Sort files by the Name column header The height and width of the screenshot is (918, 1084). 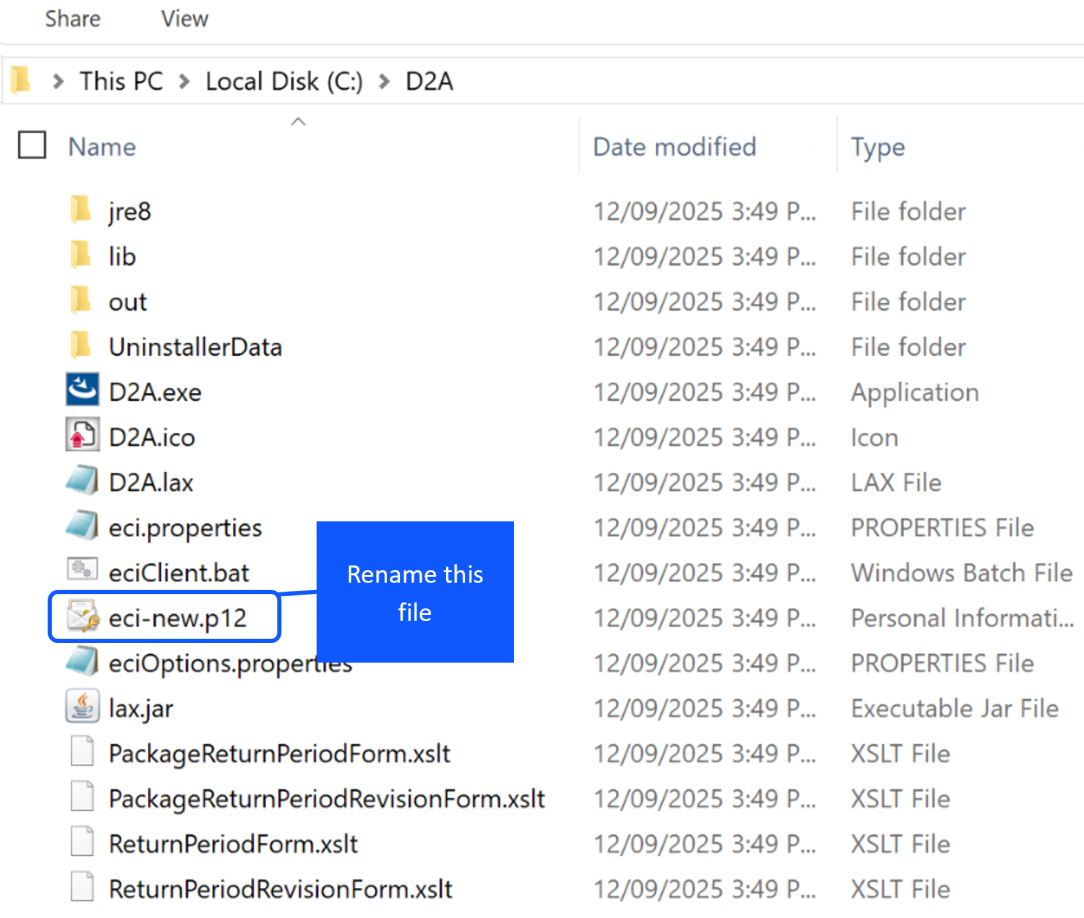pyautogui.click(x=102, y=147)
